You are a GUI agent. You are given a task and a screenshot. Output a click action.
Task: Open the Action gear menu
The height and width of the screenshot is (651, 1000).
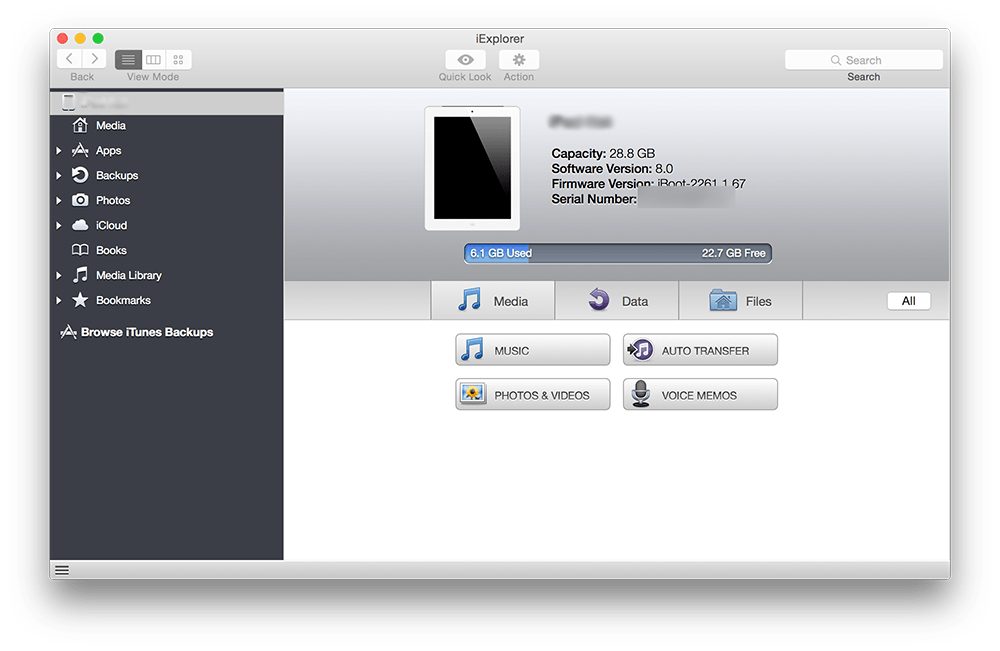click(x=519, y=60)
